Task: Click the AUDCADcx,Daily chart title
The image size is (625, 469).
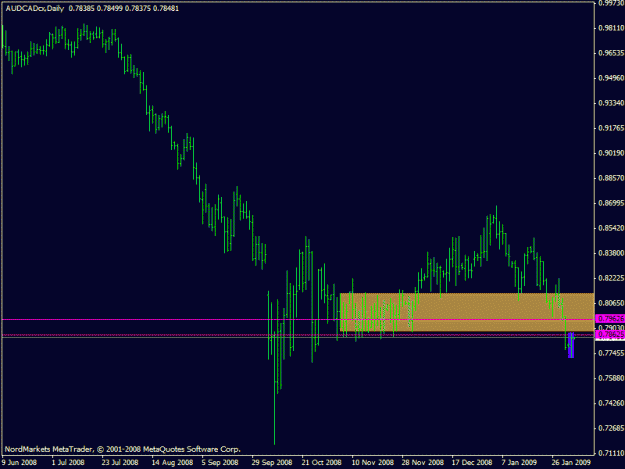Action: [x=35, y=8]
